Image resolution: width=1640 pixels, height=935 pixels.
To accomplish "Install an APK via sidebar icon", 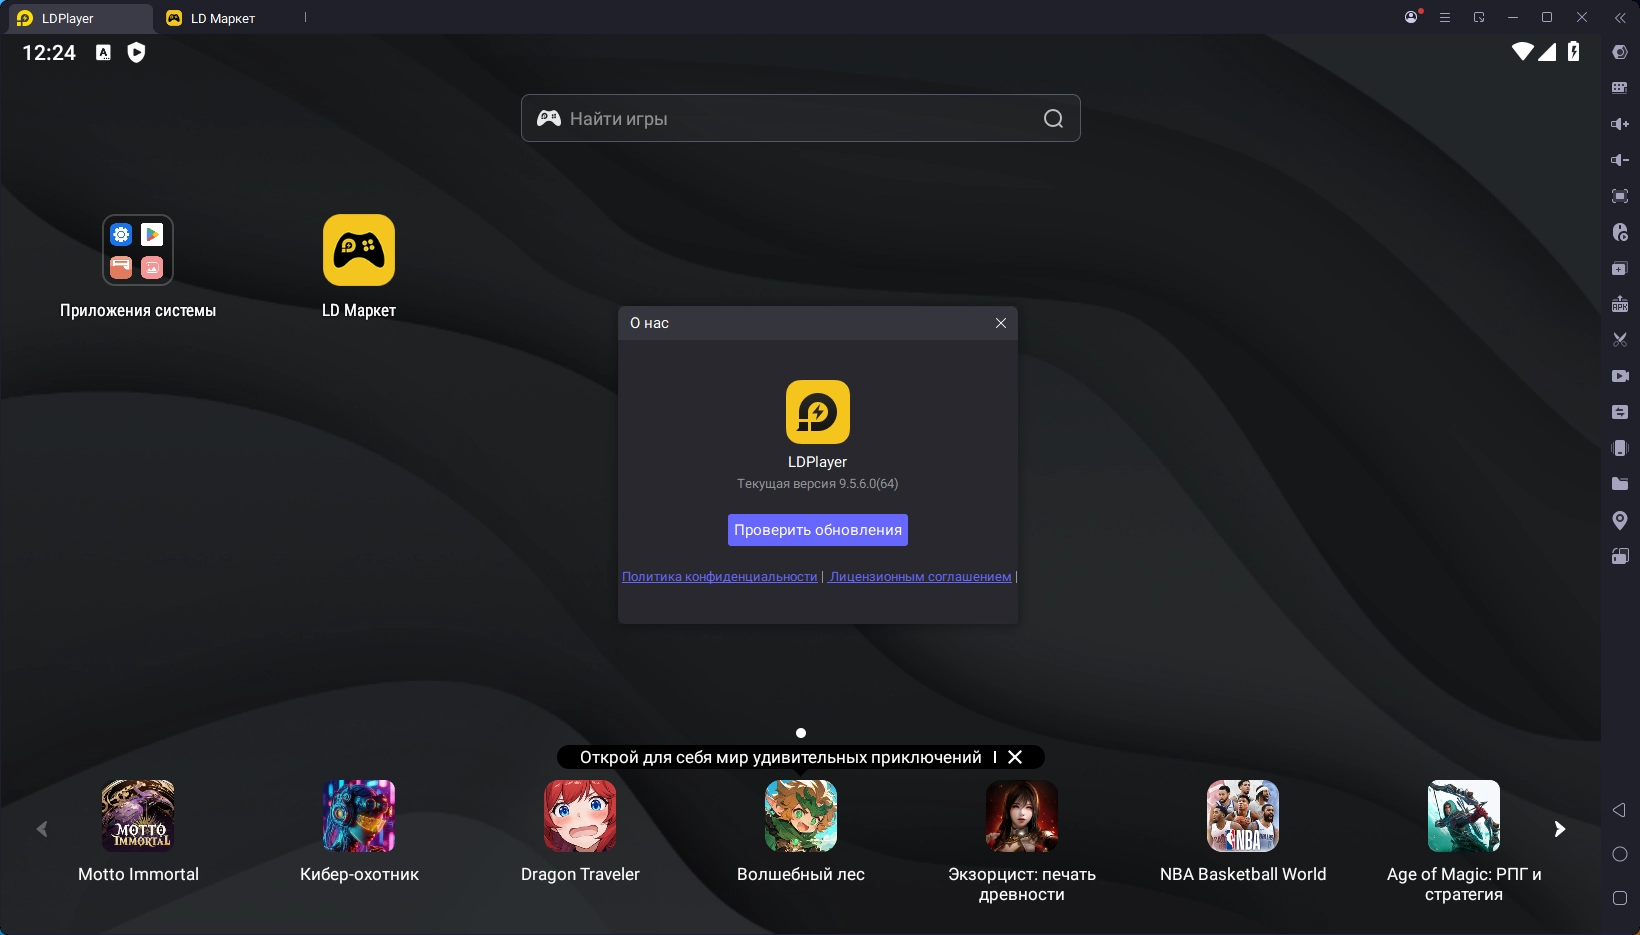I will [x=1620, y=304].
